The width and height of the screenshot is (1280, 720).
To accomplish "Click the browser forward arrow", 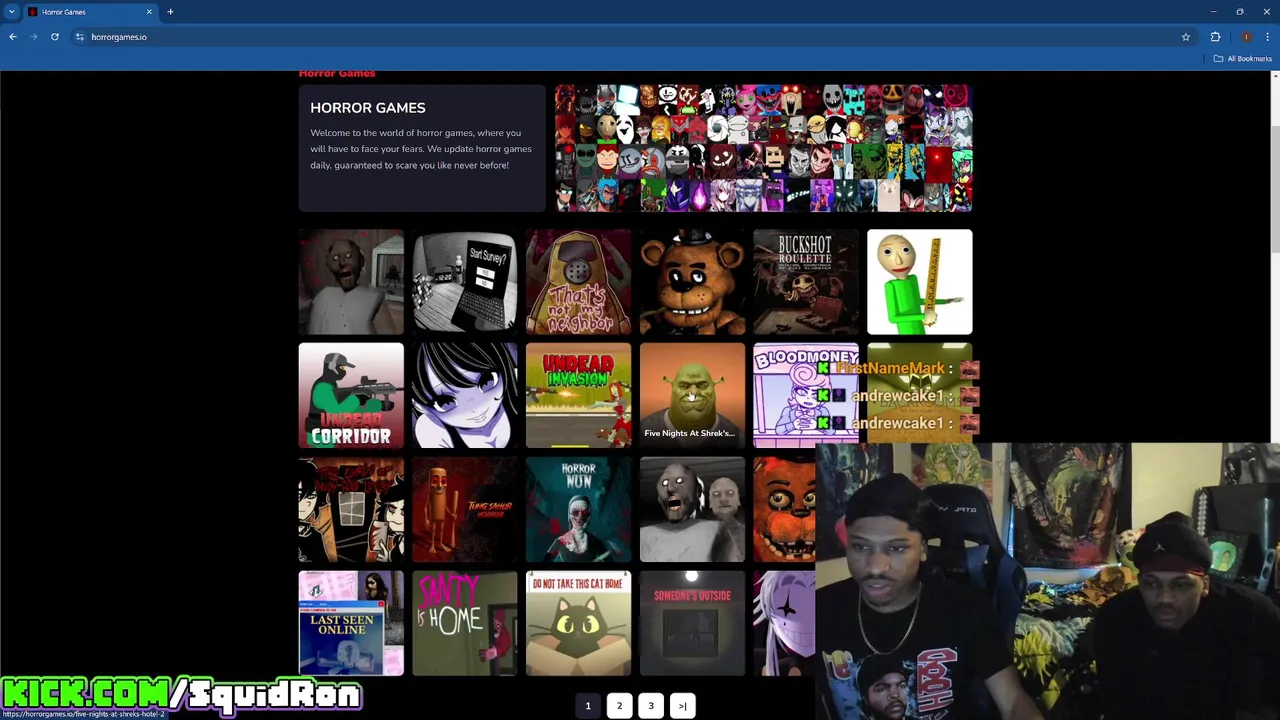I will (x=33, y=37).
